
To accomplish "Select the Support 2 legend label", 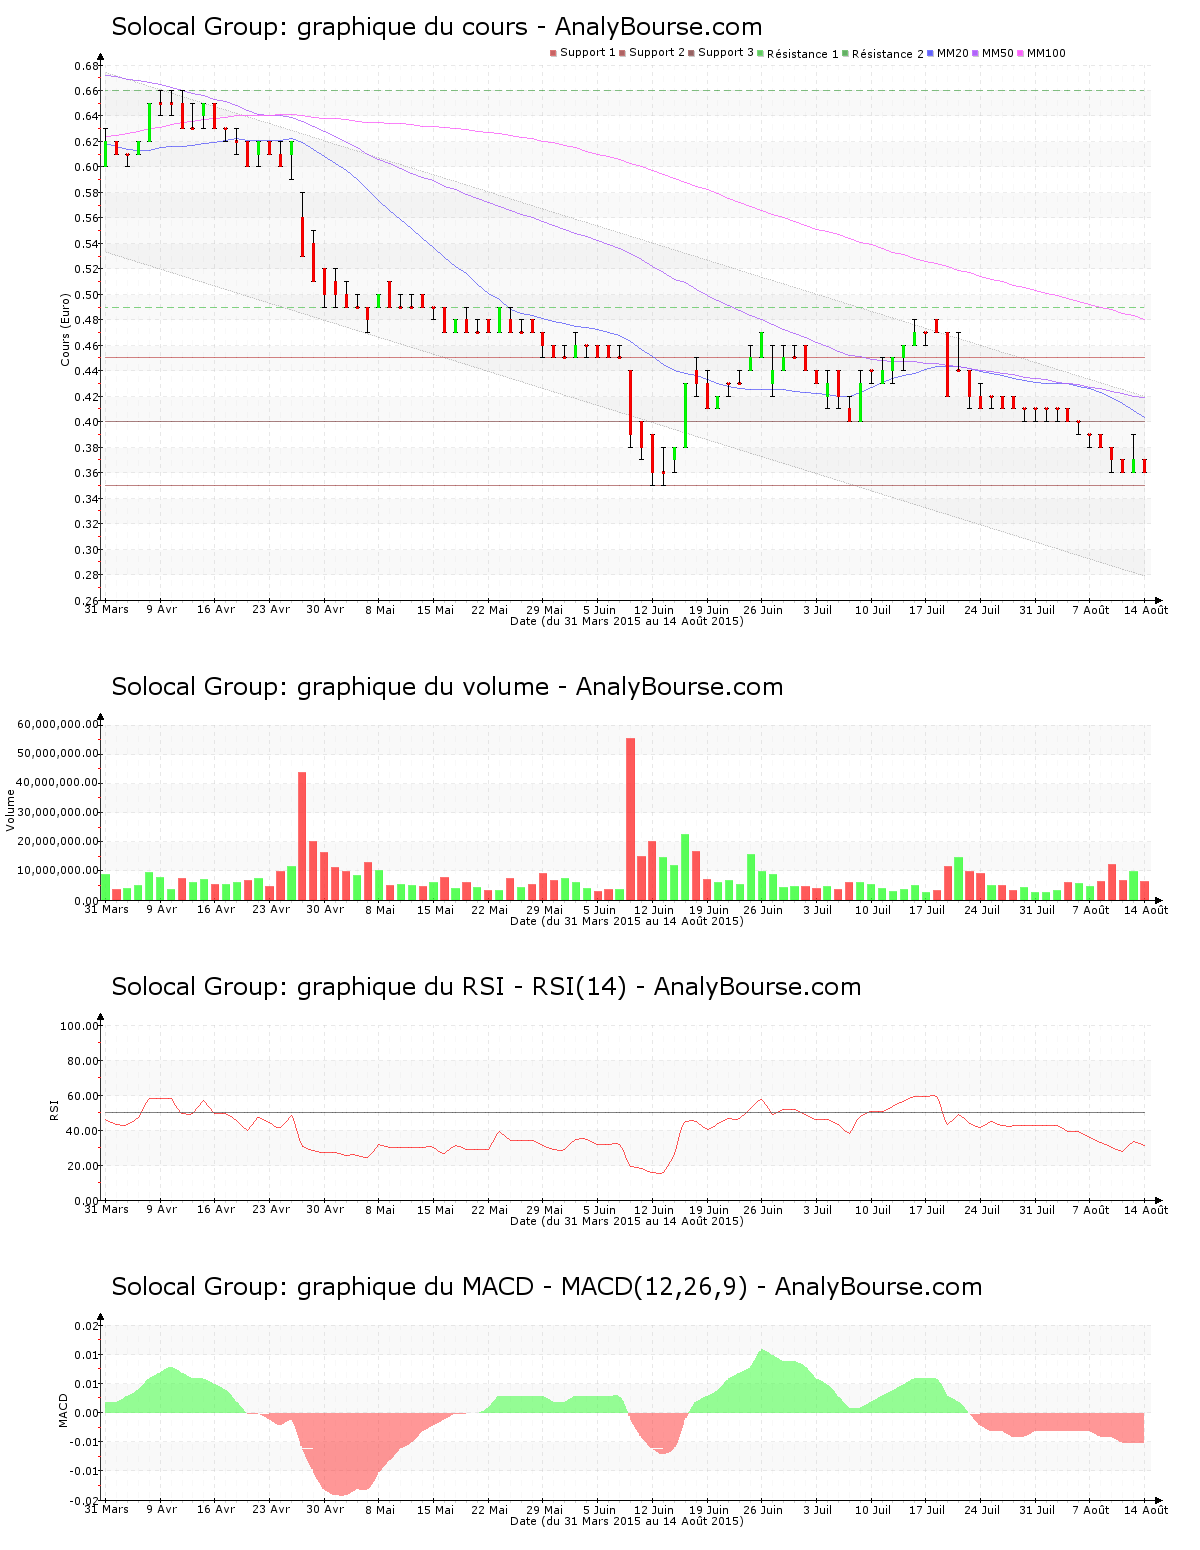I will [x=657, y=53].
